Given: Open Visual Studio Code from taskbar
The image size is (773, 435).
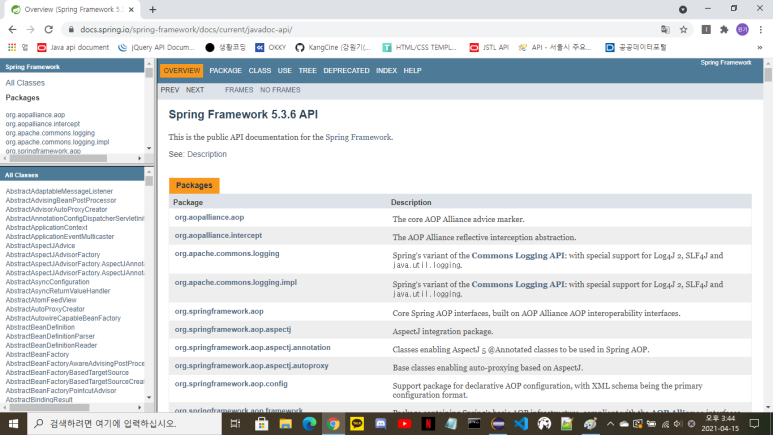Looking at the screenshot, I should point(521,424).
